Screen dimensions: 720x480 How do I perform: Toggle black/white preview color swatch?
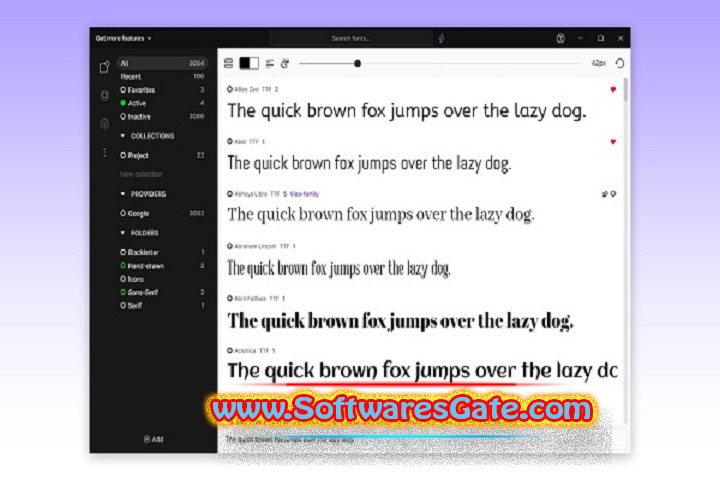coord(249,63)
